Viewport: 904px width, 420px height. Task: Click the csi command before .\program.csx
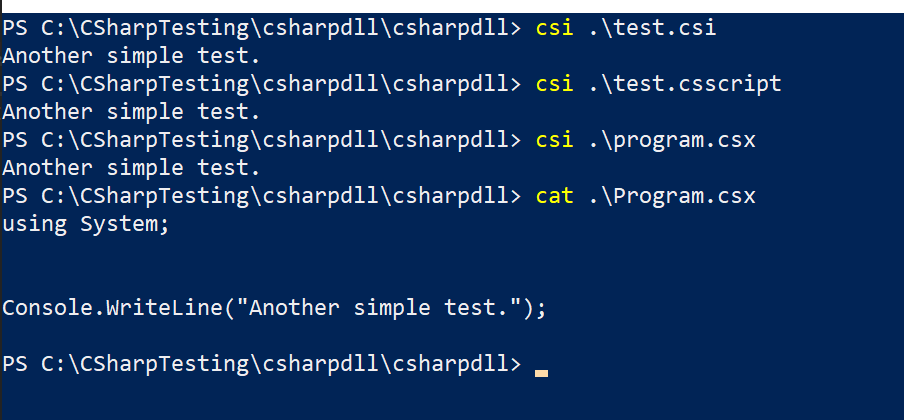pyautogui.click(x=554, y=140)
